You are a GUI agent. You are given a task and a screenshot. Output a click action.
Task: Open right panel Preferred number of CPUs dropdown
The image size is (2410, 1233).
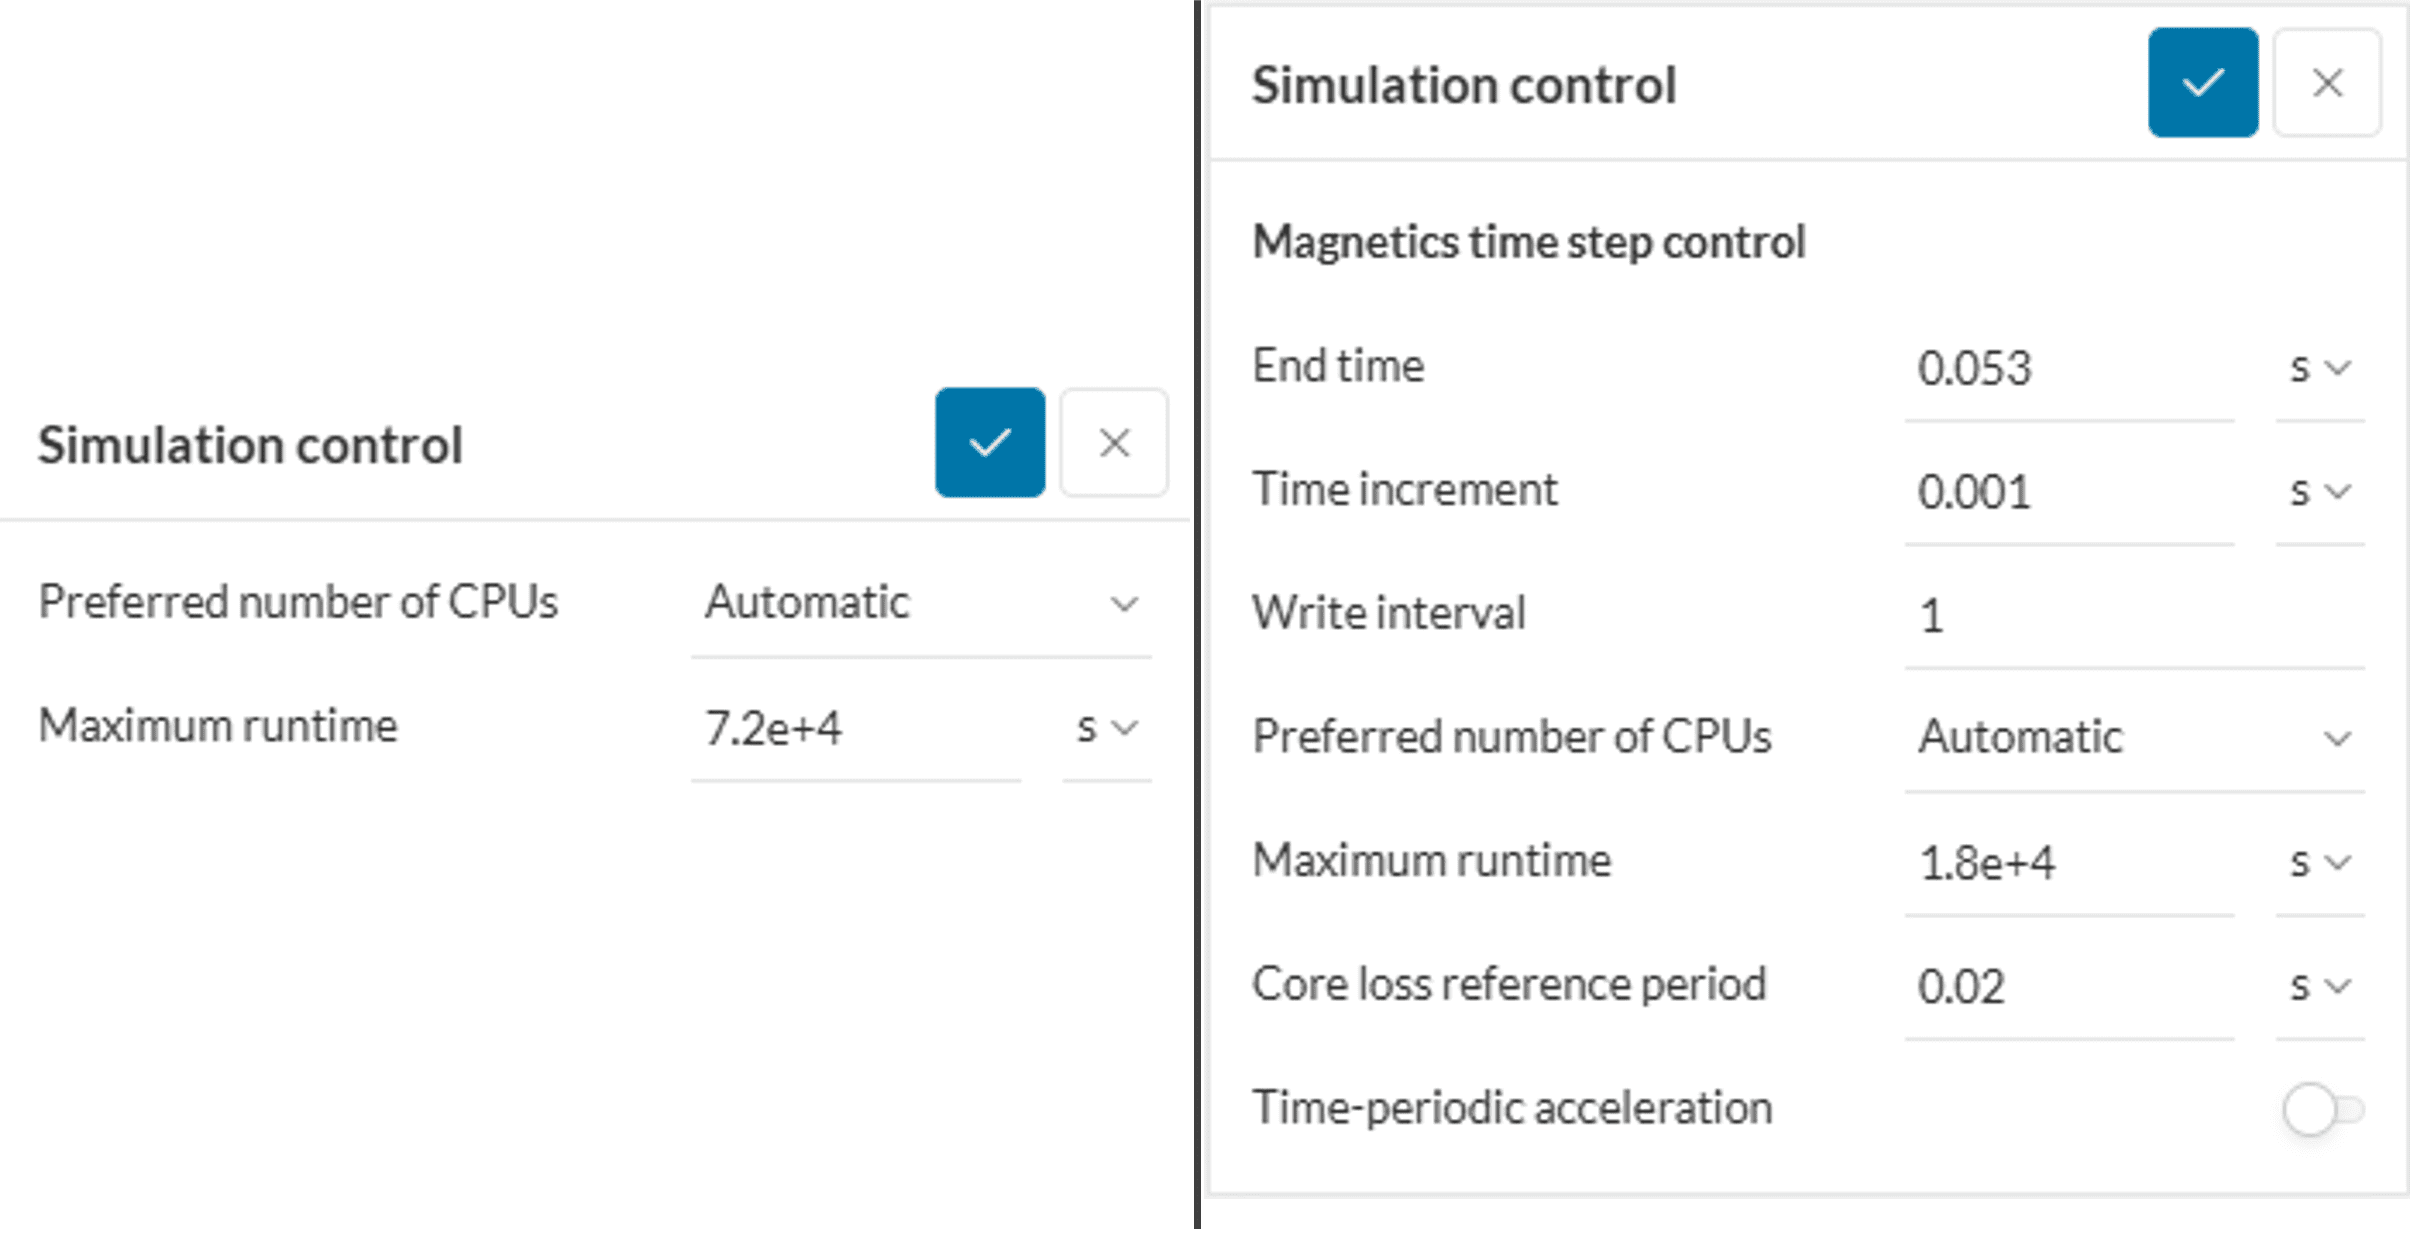pyautogui.click(x=2133, y=738)
